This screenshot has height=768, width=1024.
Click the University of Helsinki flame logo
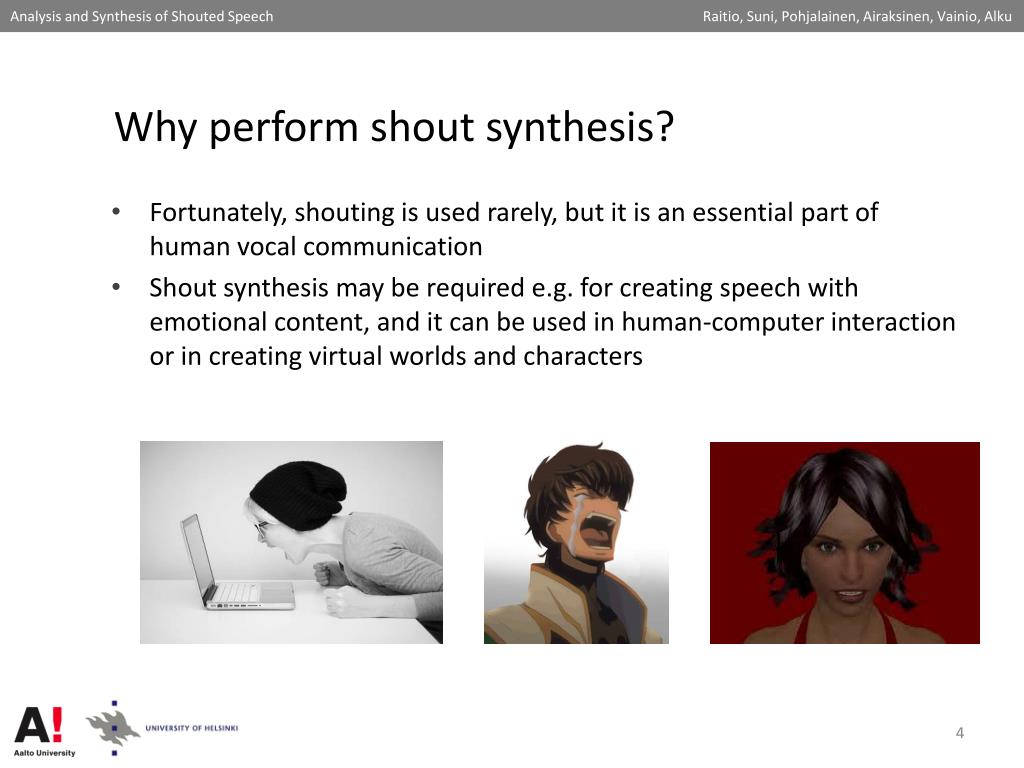pos(114,728)
